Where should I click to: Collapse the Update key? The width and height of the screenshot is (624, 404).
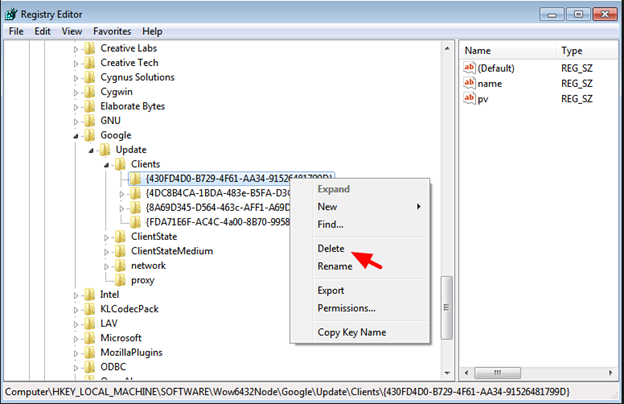(91, 150)
